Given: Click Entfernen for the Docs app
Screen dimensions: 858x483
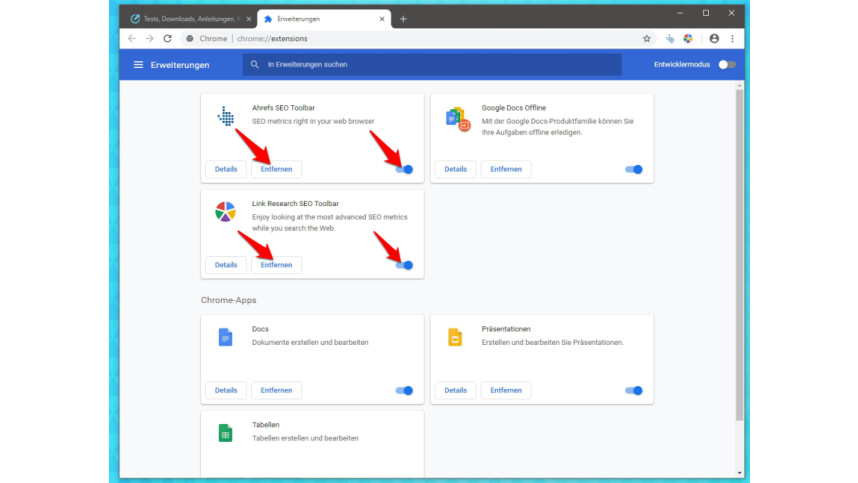Looking at the screenshot, I should point(276,390).
